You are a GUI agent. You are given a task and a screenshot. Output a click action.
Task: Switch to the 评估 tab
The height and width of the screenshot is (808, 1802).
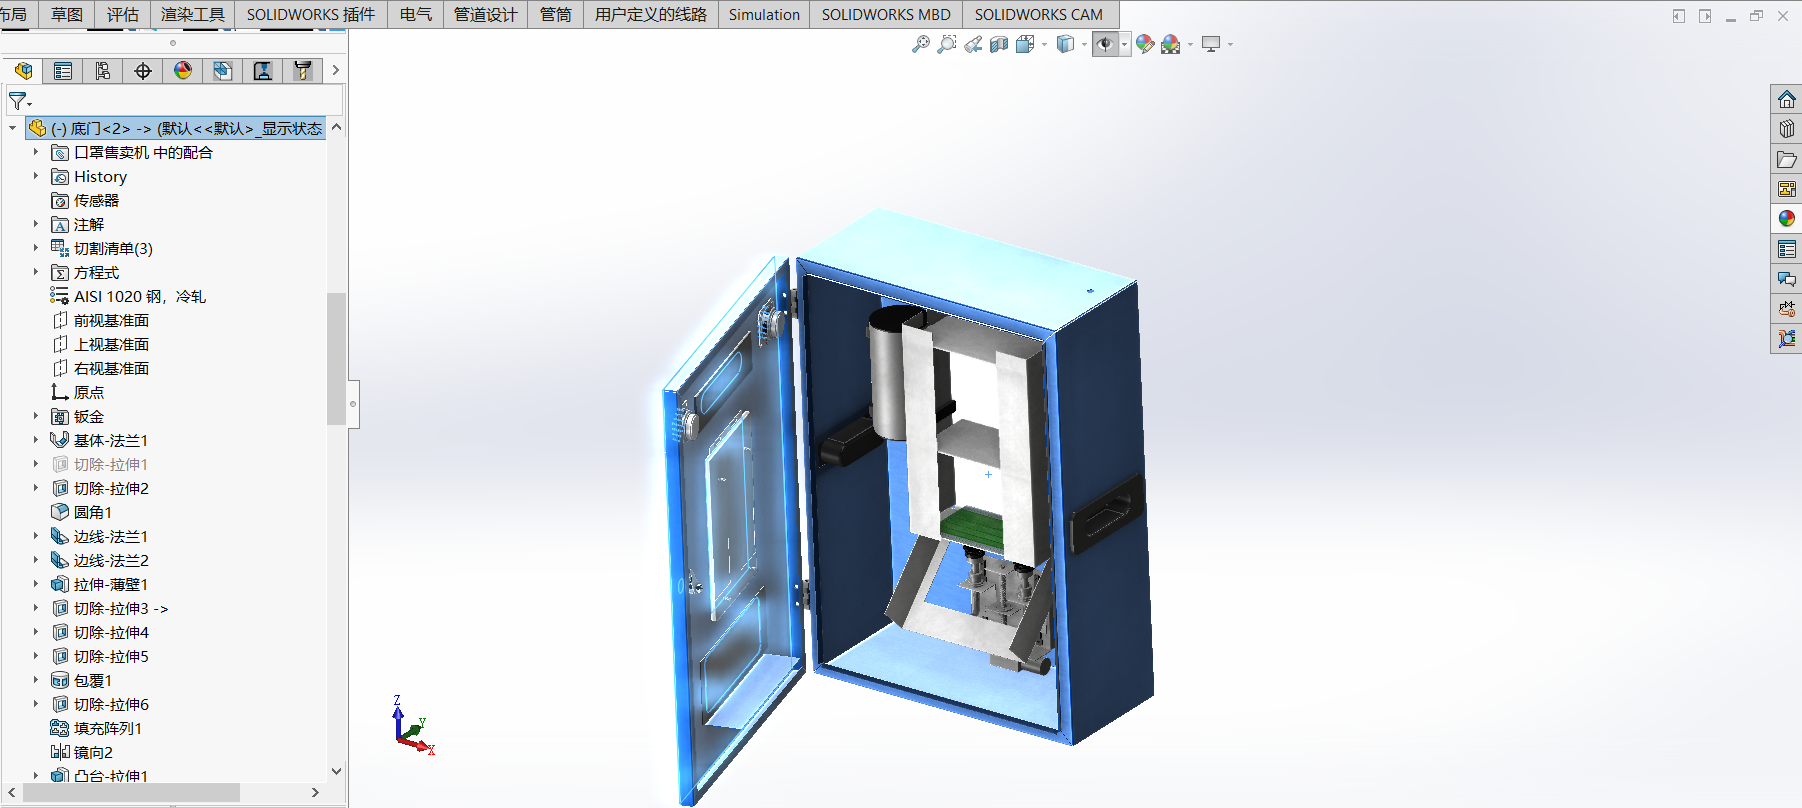(123, 14)
